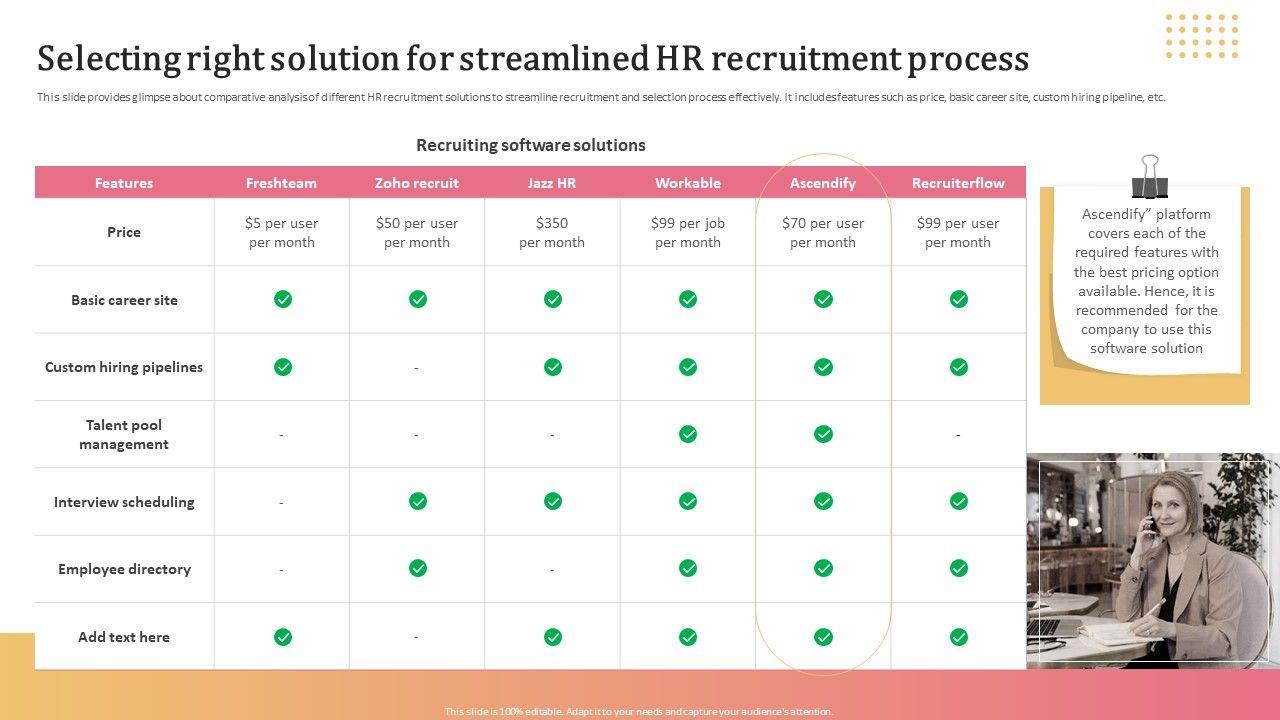
Task: Click the Jazz HR check mark in Add text here row
Action: [553, 637]
